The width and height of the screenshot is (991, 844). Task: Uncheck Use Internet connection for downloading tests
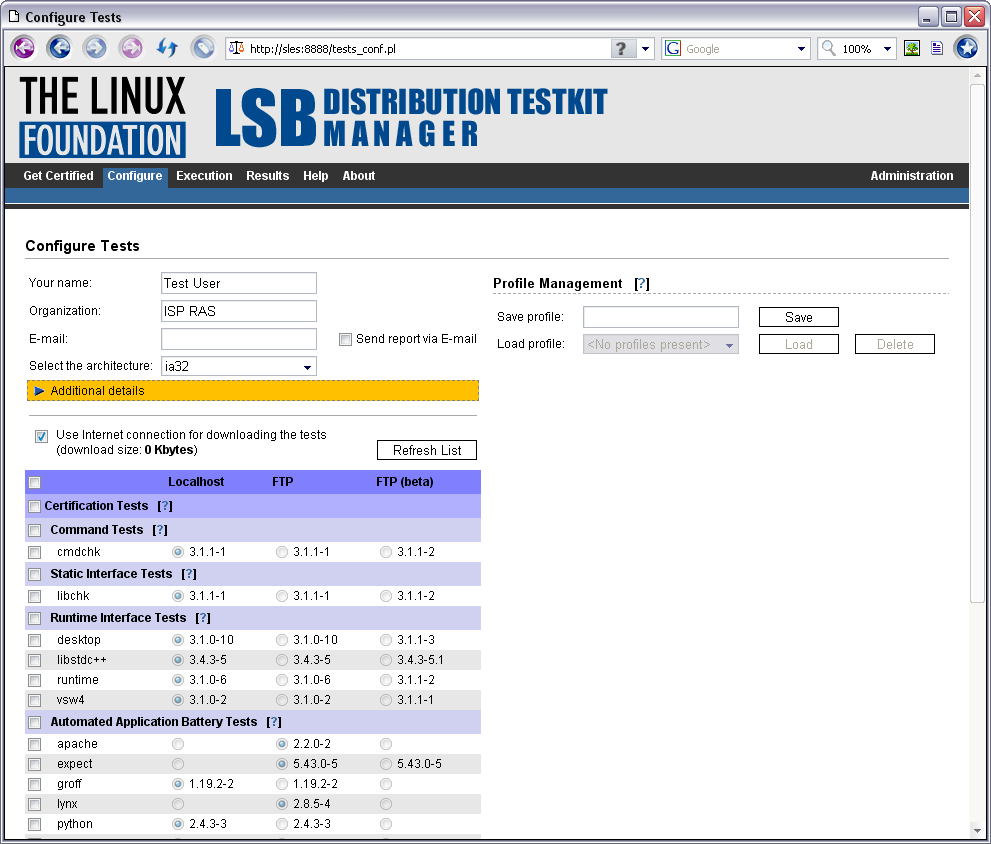42,436
